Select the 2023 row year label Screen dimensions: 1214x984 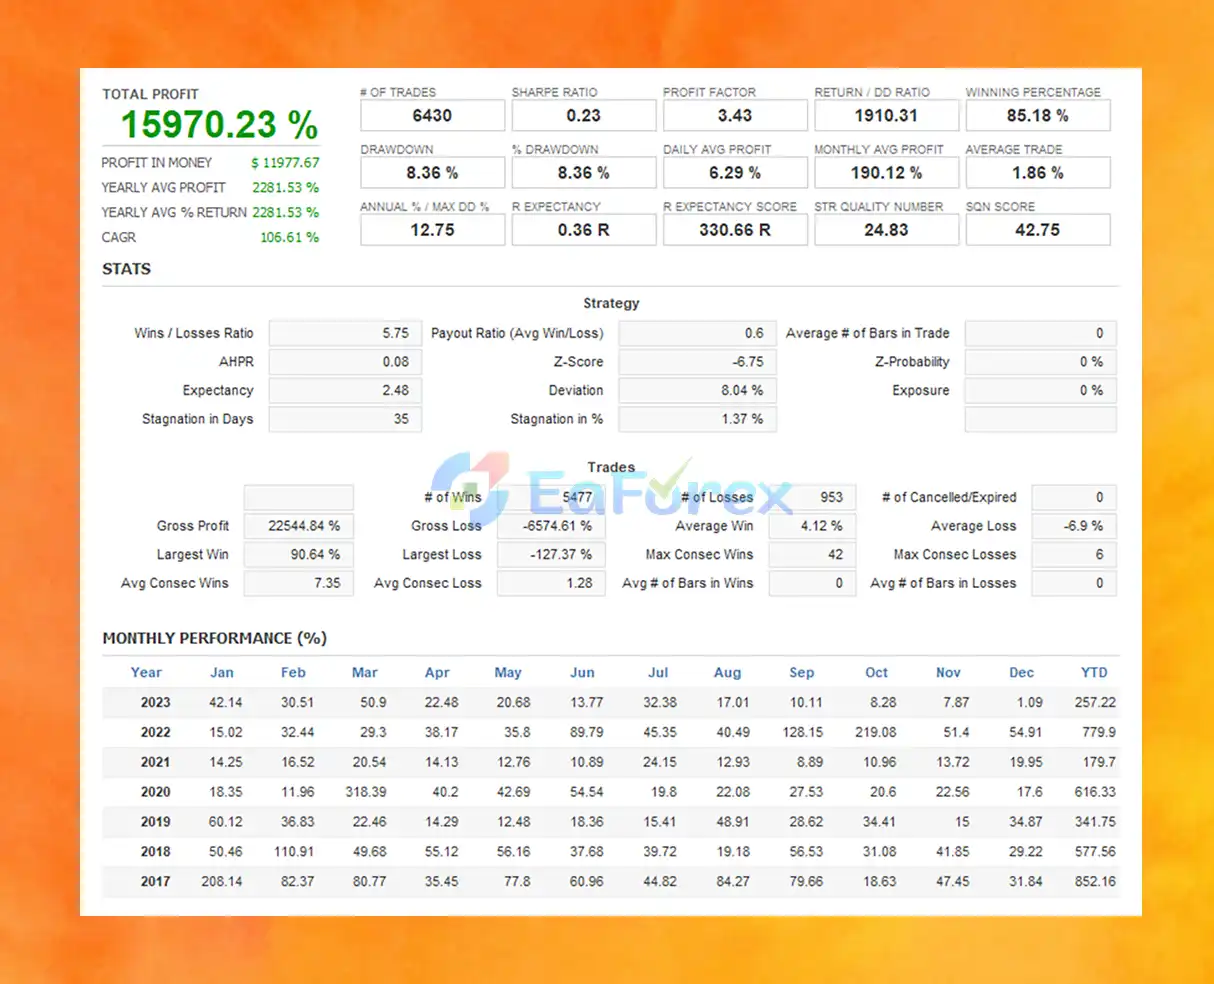[155, 703]
